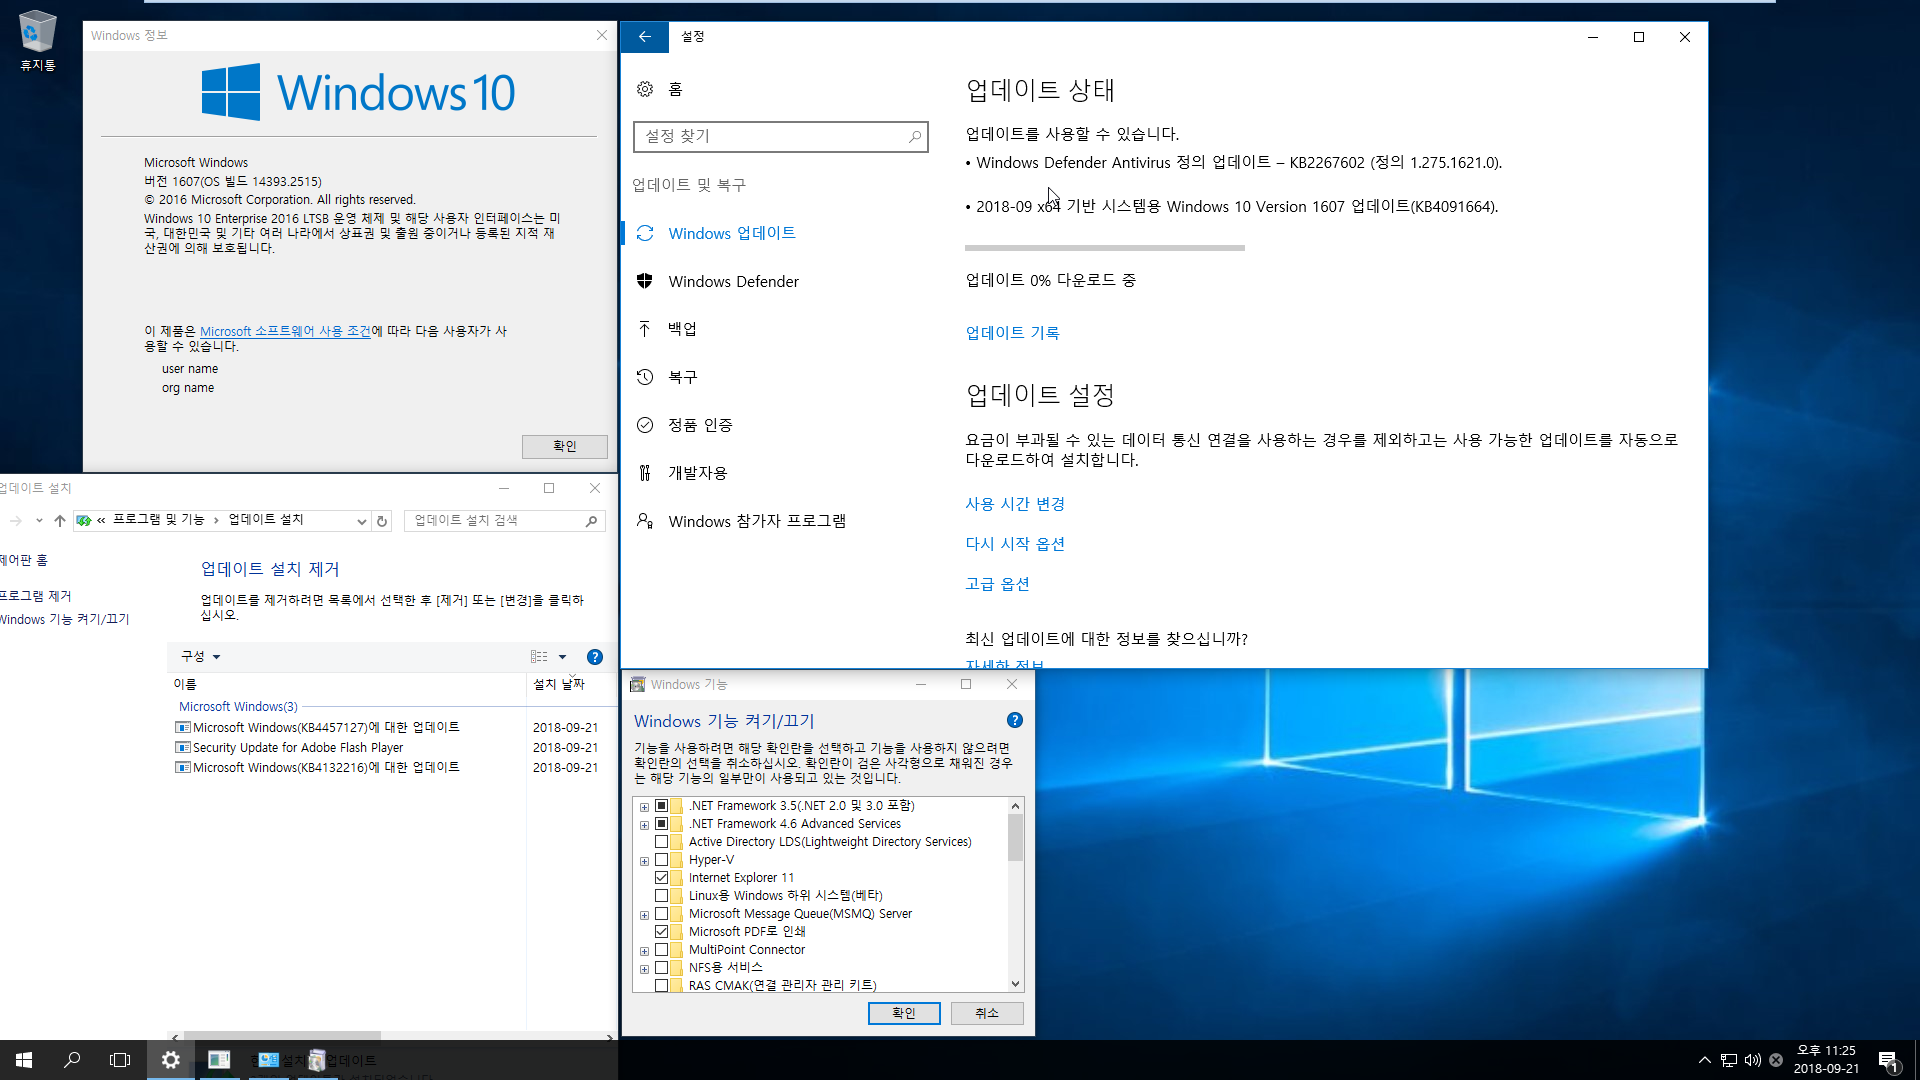Viewport: 1920px width, 1080px height.
Task: Open the Start menu
Action: coord(24,1060)
